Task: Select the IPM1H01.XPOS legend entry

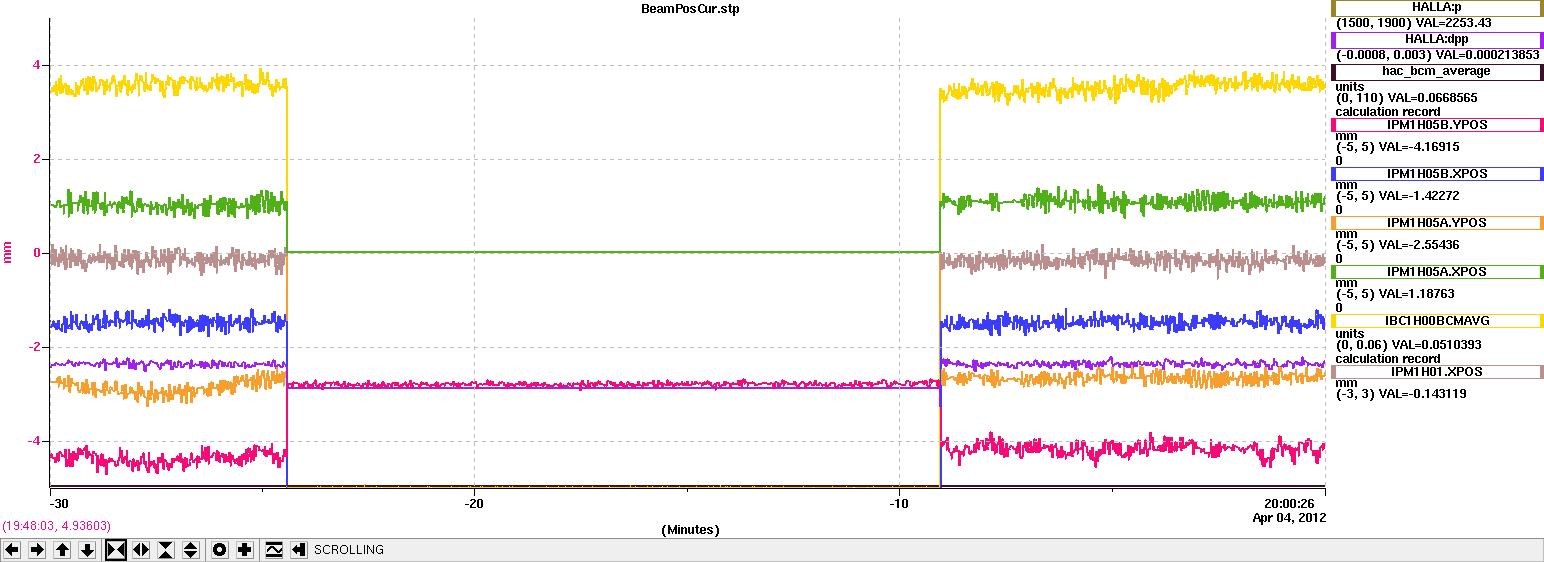Action: click(x=1437, y=372)
